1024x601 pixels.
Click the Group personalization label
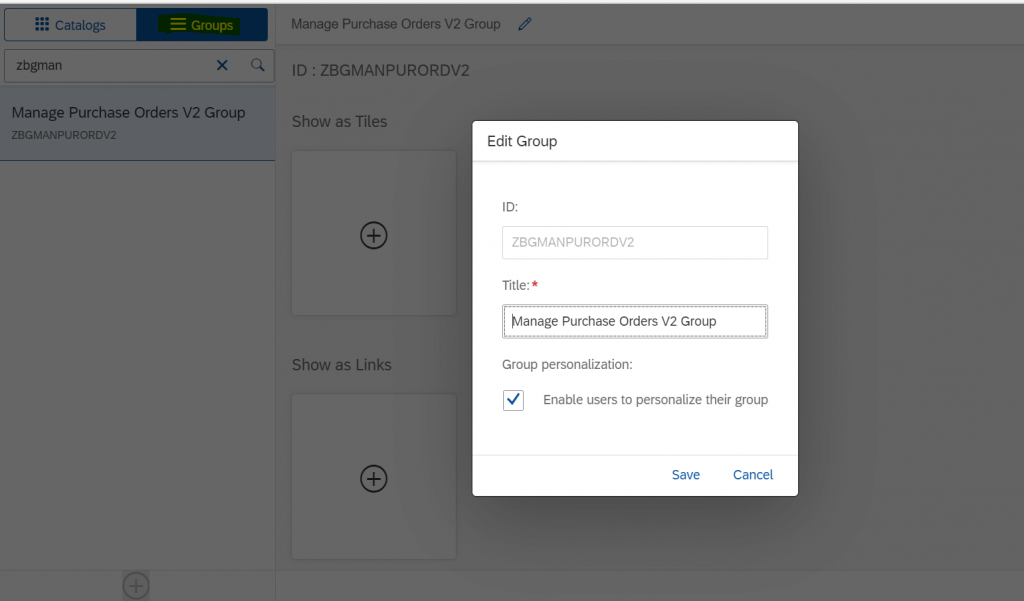coord(567,365)
